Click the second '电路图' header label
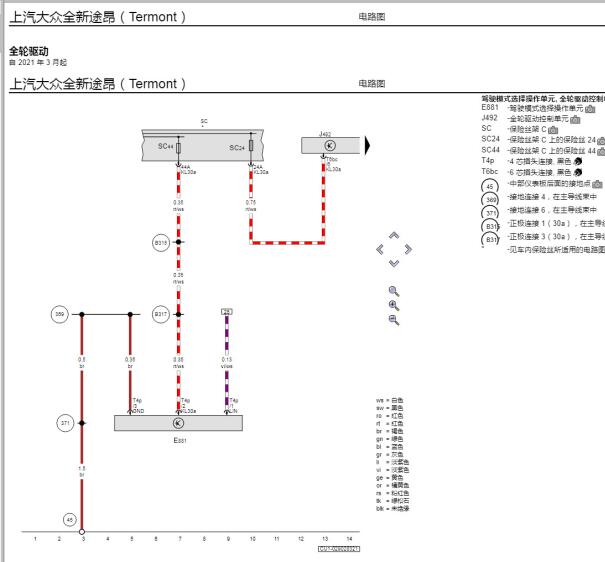 pos(372,84)
